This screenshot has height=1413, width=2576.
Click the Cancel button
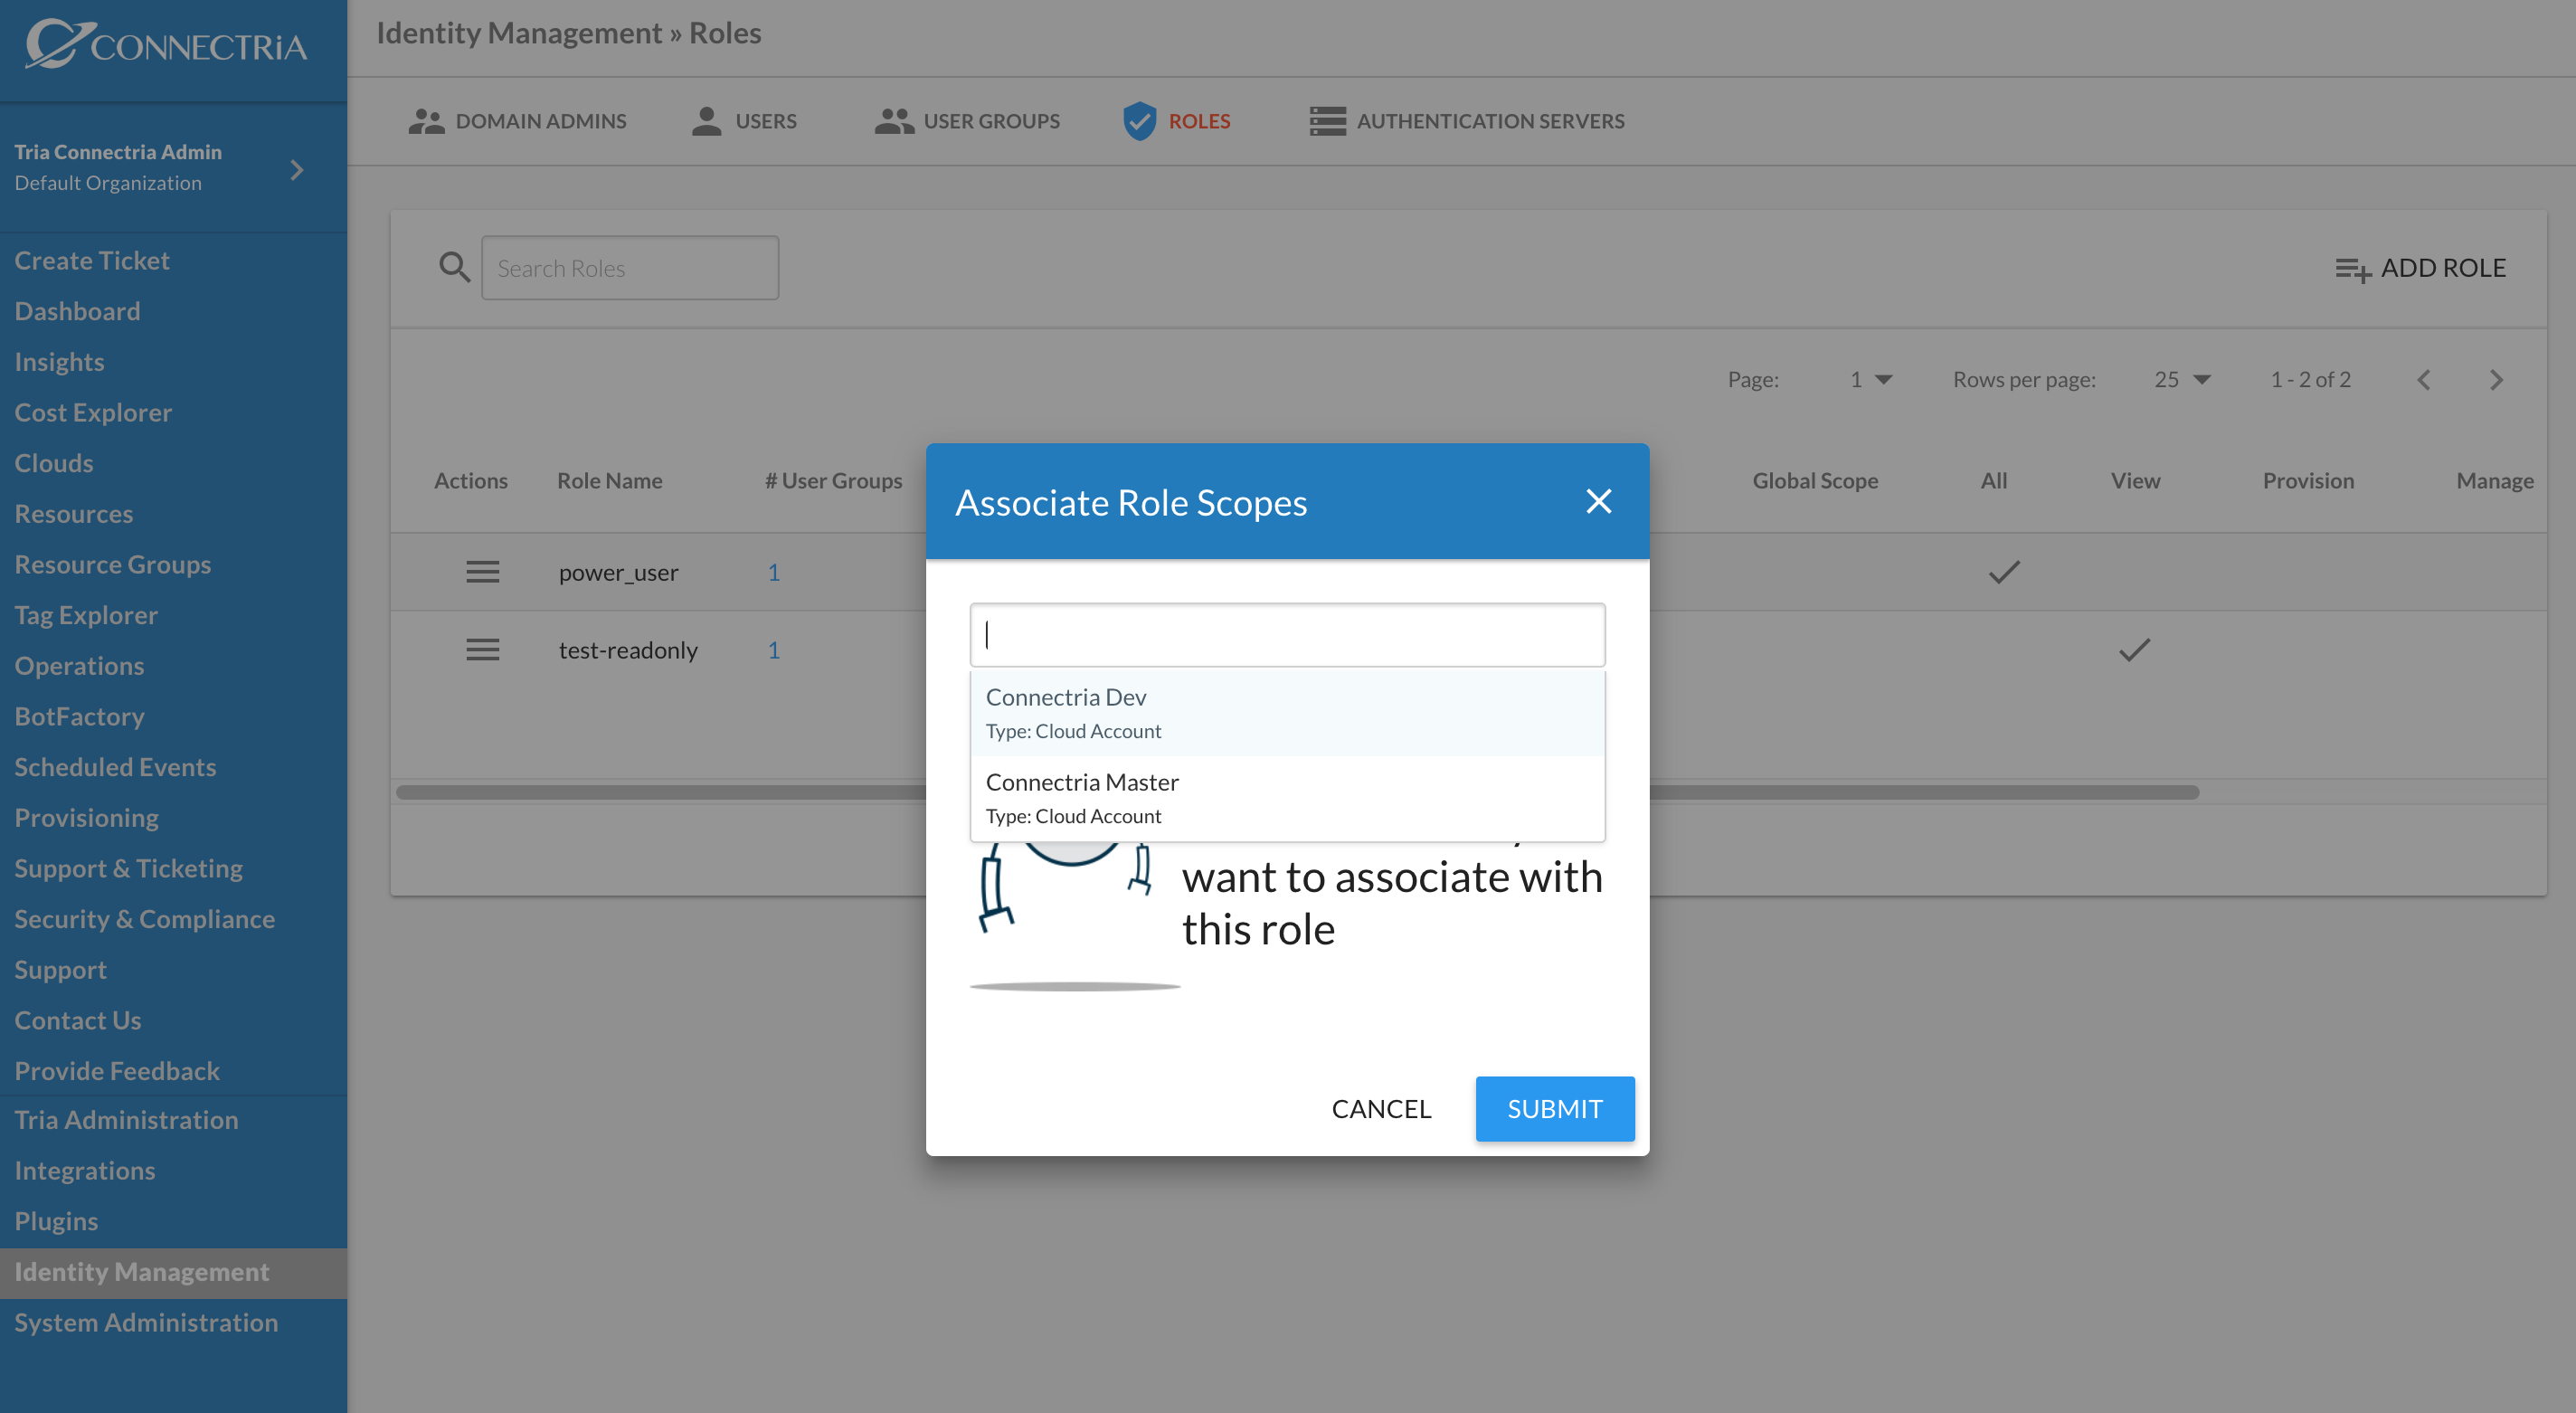pos(1381,1108)
